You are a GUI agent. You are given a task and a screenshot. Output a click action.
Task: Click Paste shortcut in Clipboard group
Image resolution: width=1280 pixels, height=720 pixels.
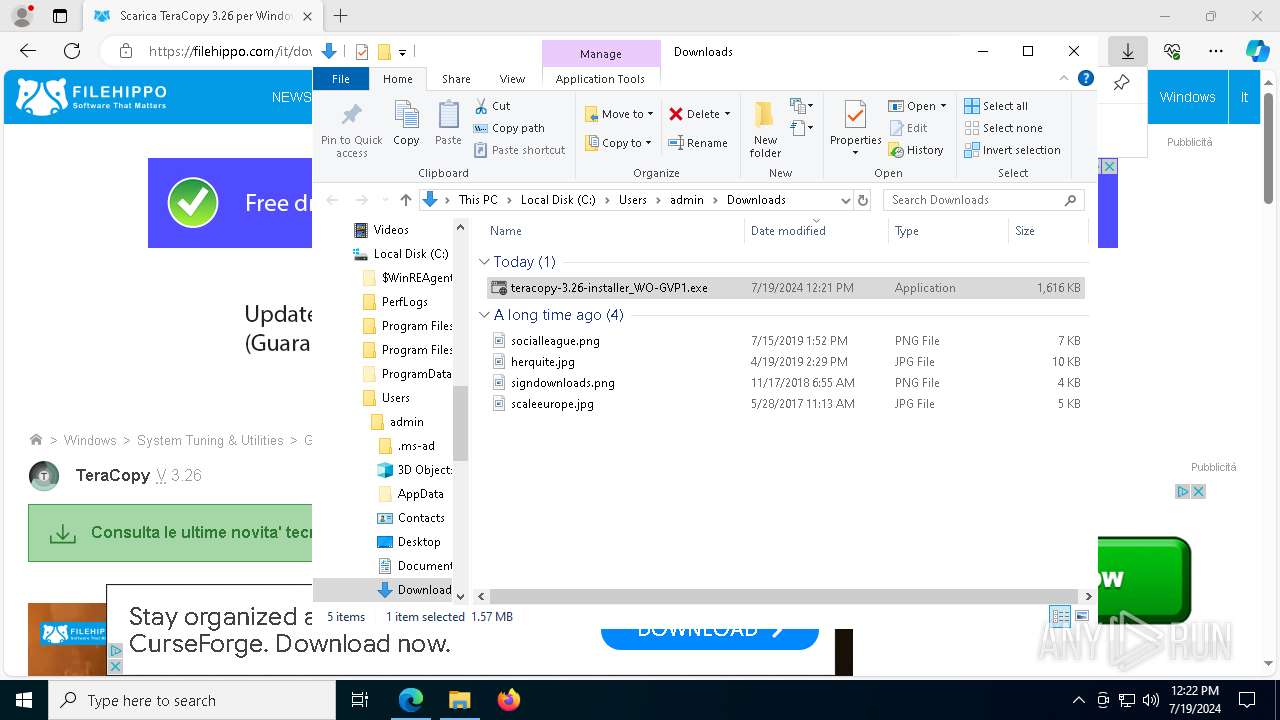(x=519, y=150)
